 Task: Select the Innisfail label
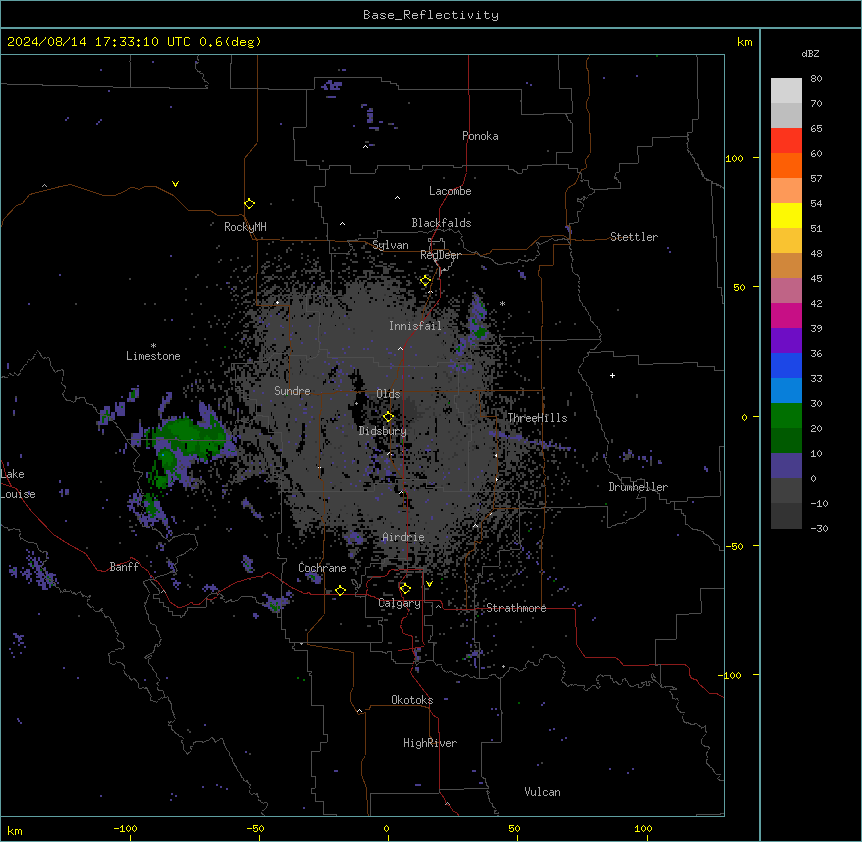coord(415,326)
